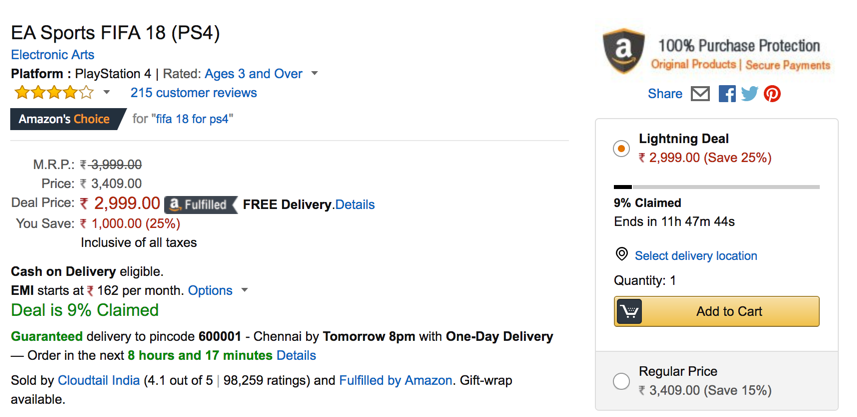The height and width of the screenshot is (417, 857).
Task: Open the star ratings breakdown arrow
Action: pyautogui.click(x=107, y=93)
